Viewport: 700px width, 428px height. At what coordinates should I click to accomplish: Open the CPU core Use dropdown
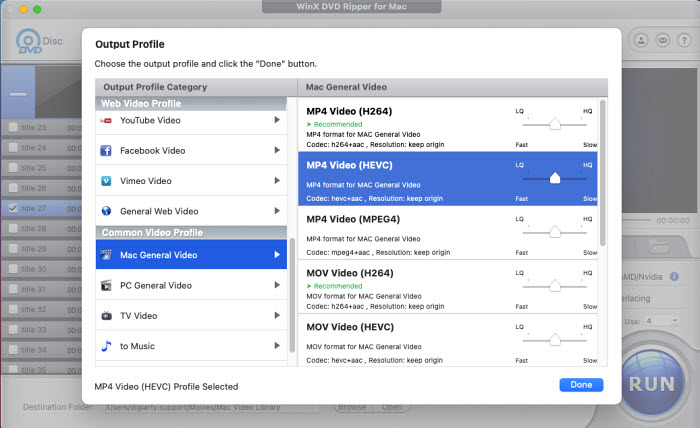[x=662, y=321]
